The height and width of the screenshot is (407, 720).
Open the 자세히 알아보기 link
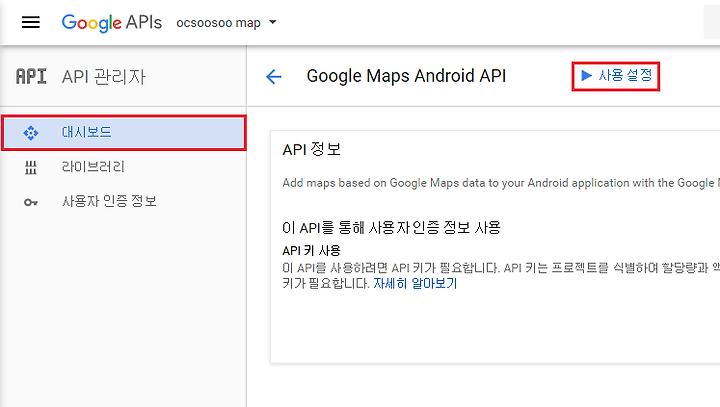tap(415, 283)
